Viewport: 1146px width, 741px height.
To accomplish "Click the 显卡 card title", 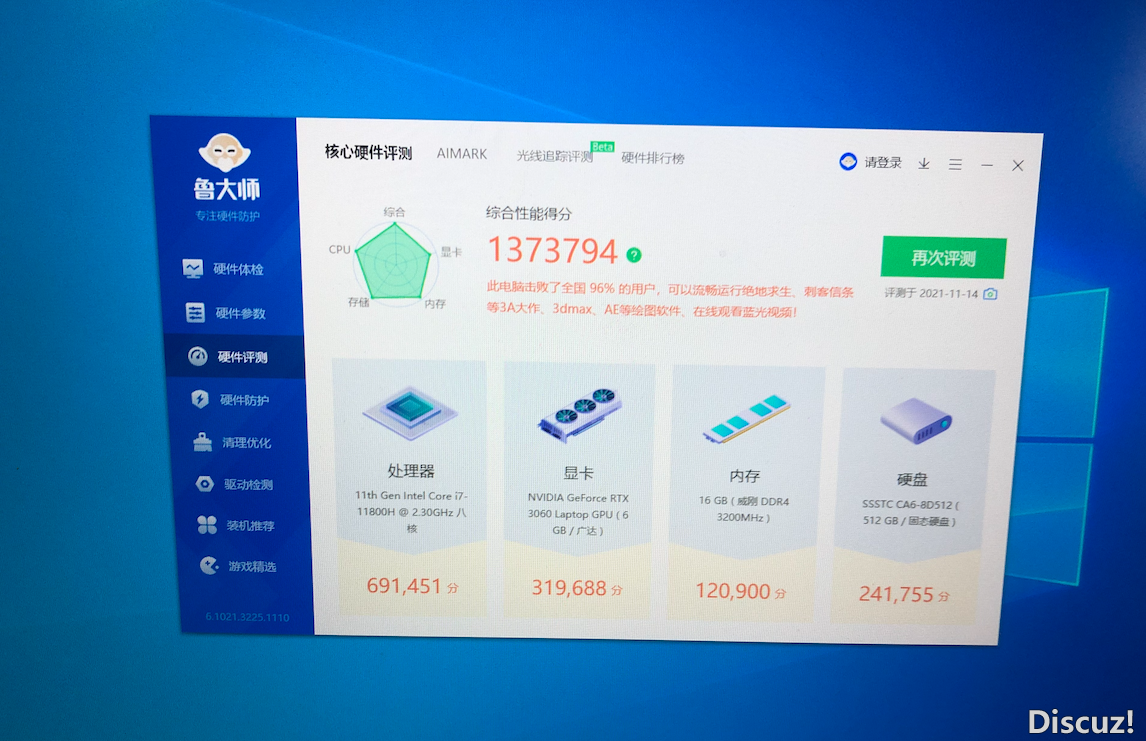I will 578,473.
